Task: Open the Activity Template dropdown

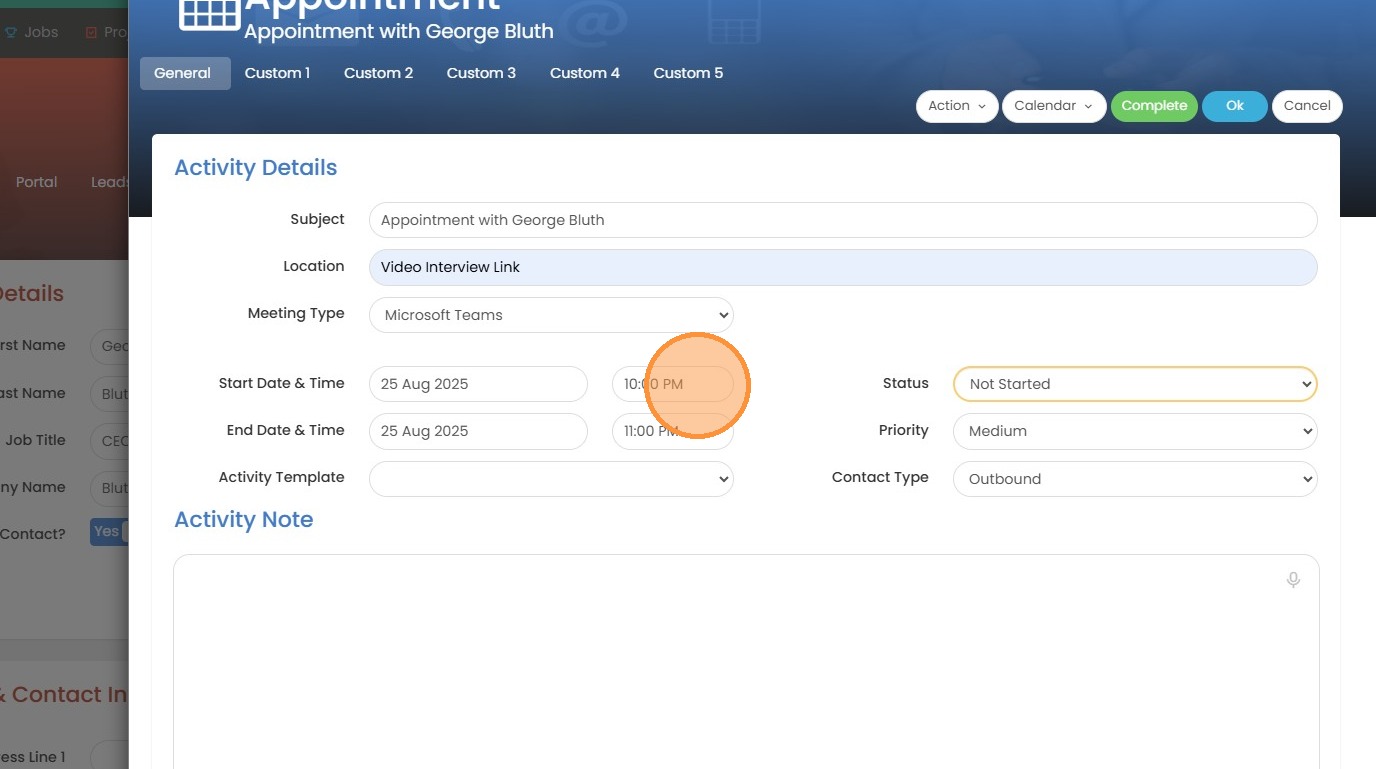Action: (x=551, y=479)
